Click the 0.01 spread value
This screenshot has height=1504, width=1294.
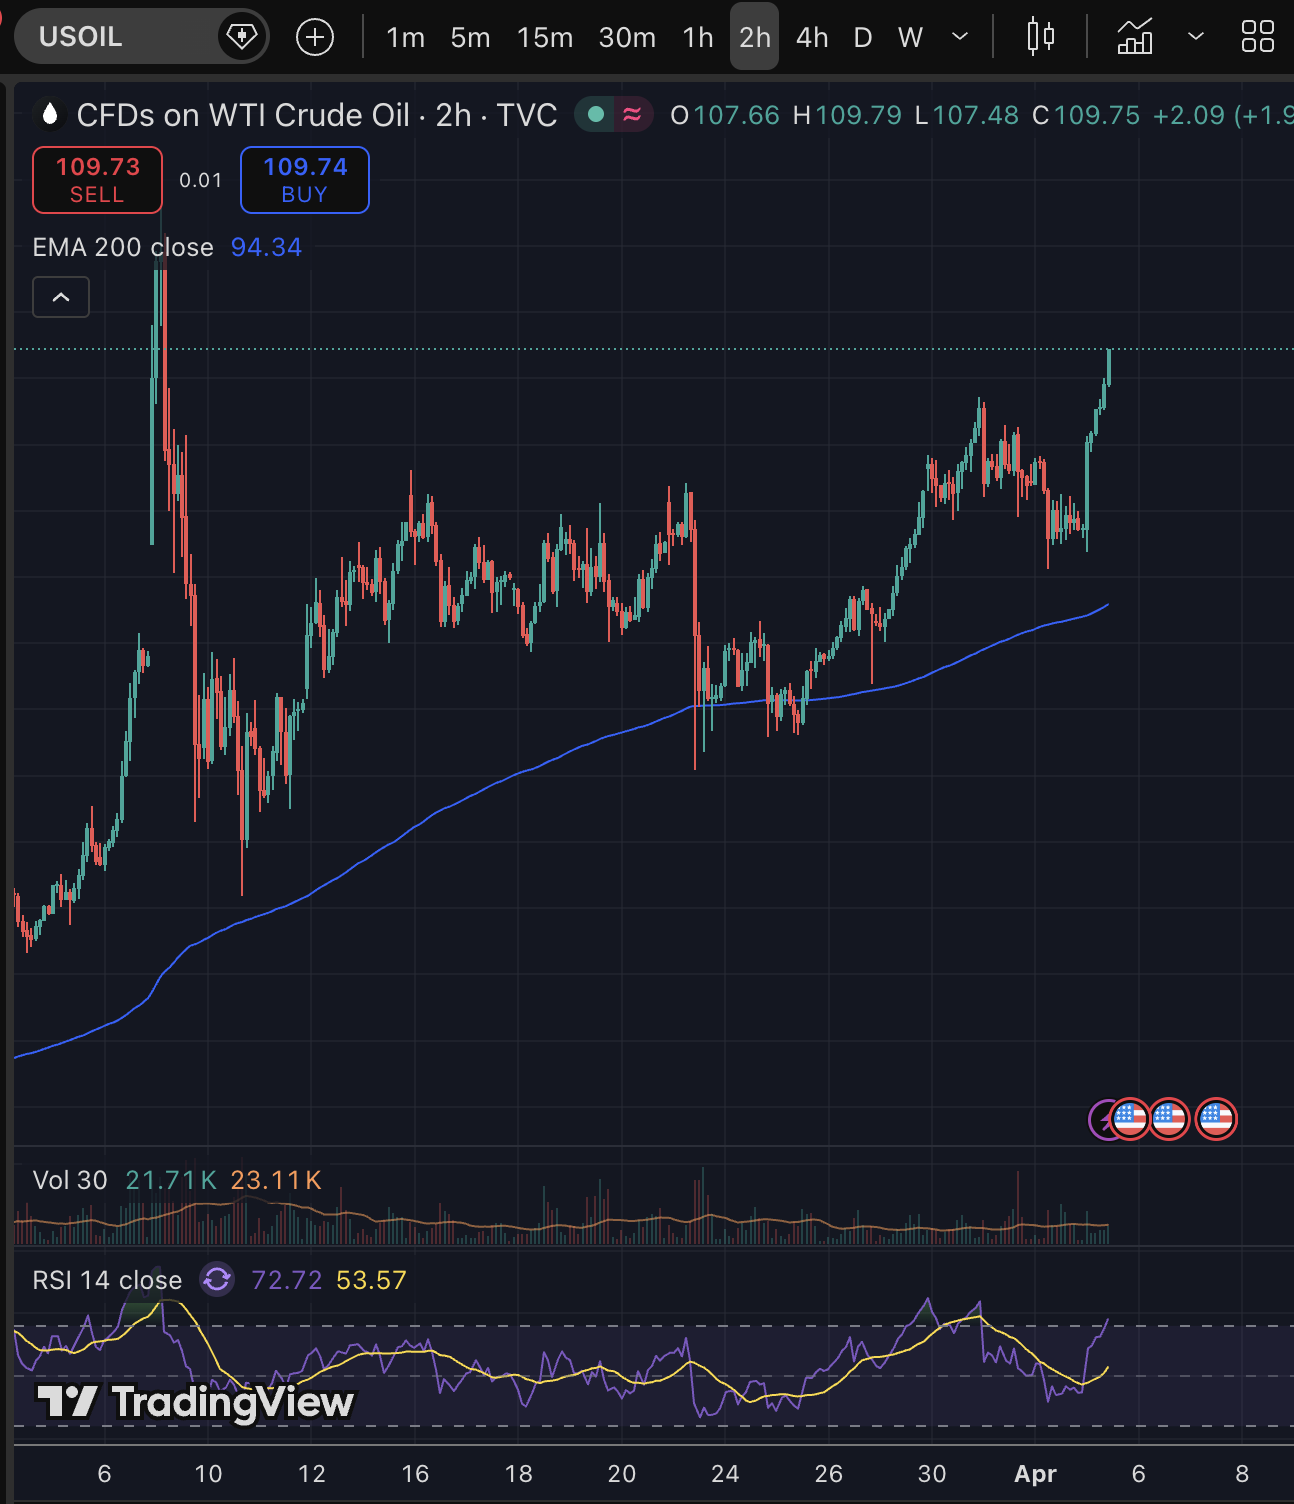pyautogui.click(x=201, y=181)
